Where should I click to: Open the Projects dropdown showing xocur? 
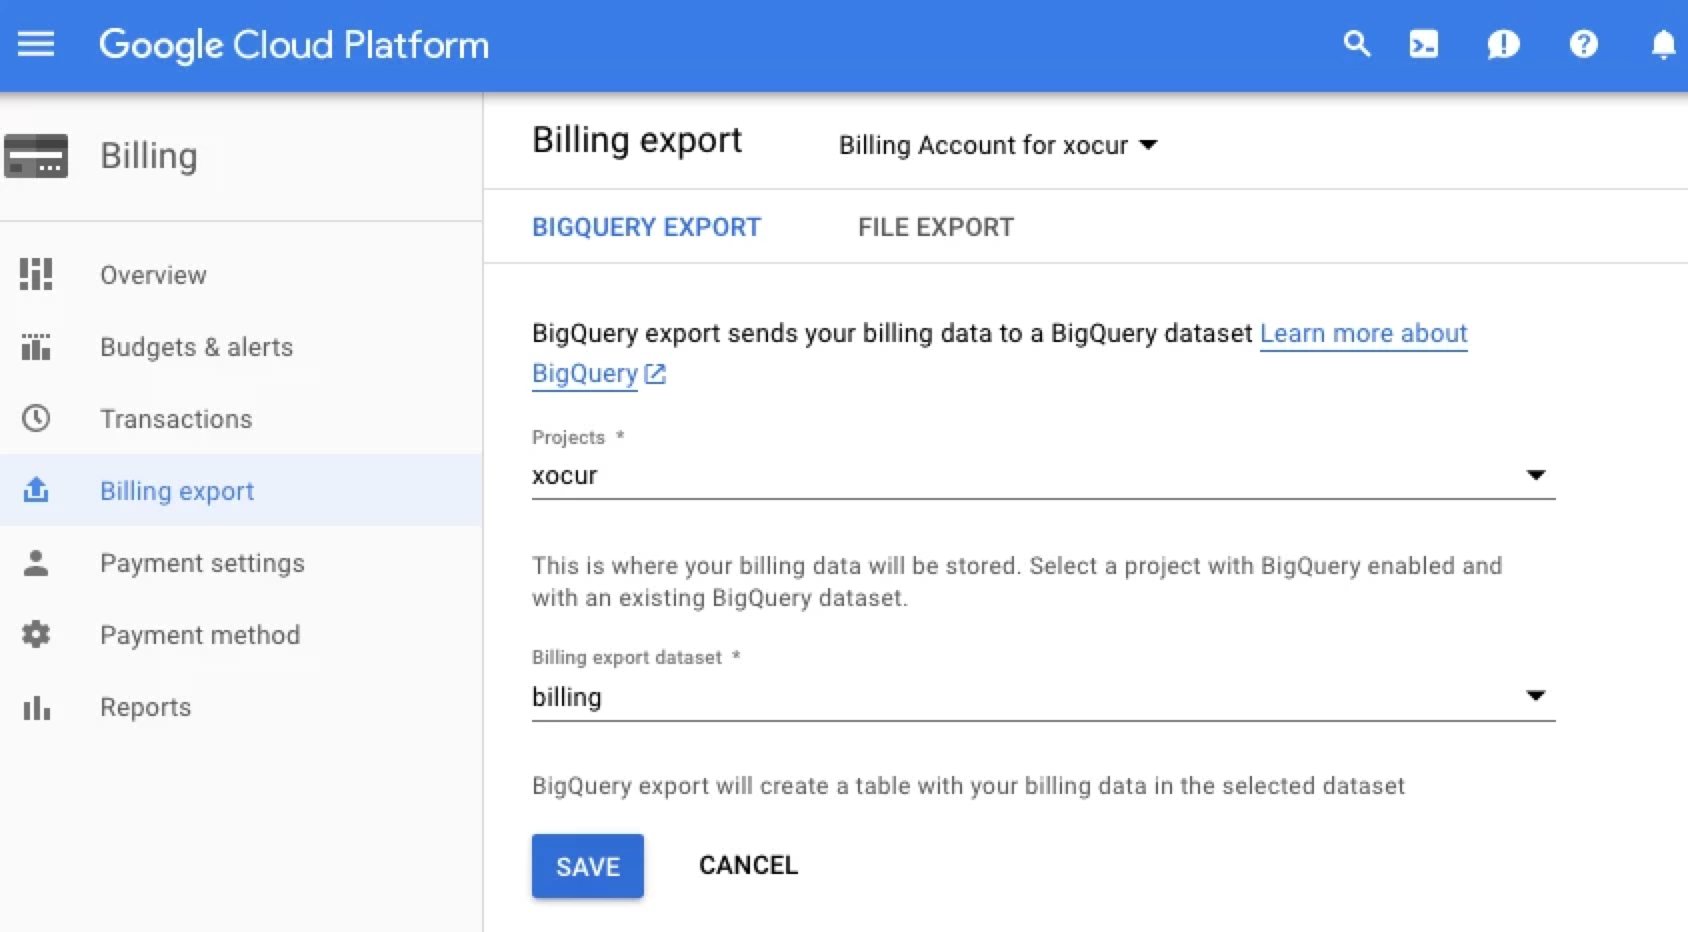[1042, 476]
